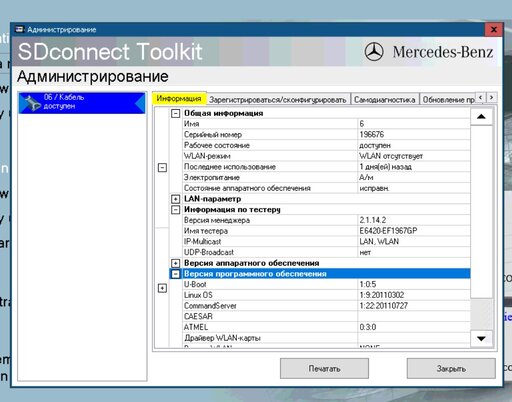This screenshot has width=512, height=402.
Task: Open the Информация tab
Action: point(179,99)
